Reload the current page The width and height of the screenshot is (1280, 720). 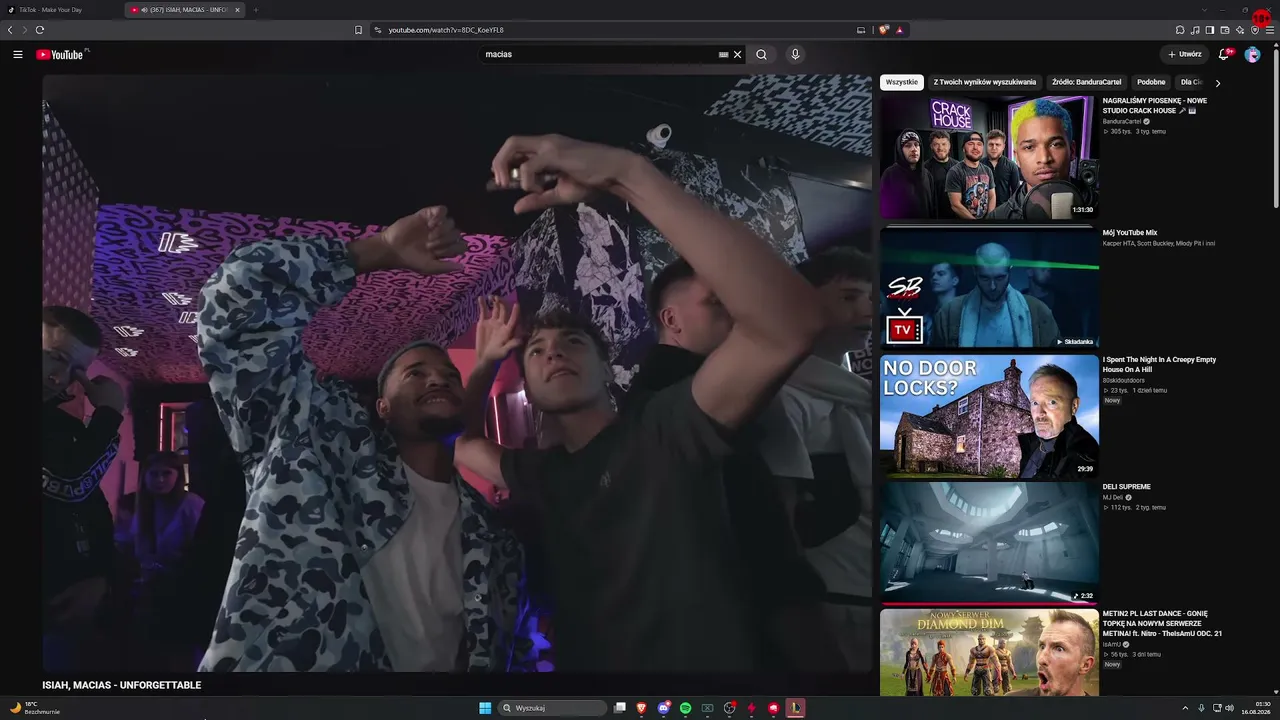point(40,30)
